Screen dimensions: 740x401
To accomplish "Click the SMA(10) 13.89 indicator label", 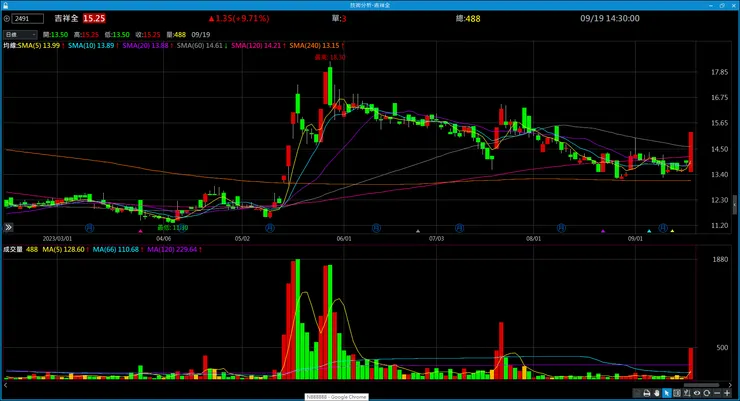I will pyautogui.click(x=91, y=46).
